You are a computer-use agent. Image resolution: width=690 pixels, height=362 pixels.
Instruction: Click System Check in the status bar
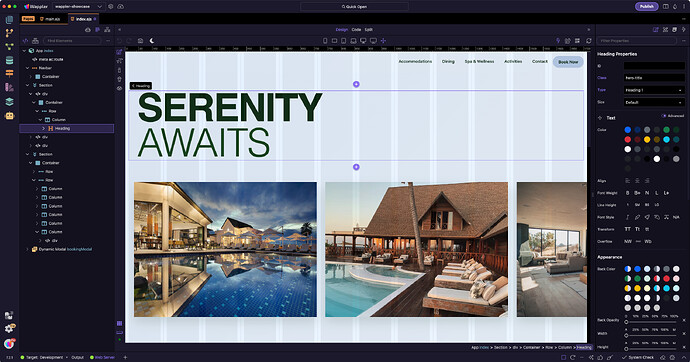(x=638, y=357)
